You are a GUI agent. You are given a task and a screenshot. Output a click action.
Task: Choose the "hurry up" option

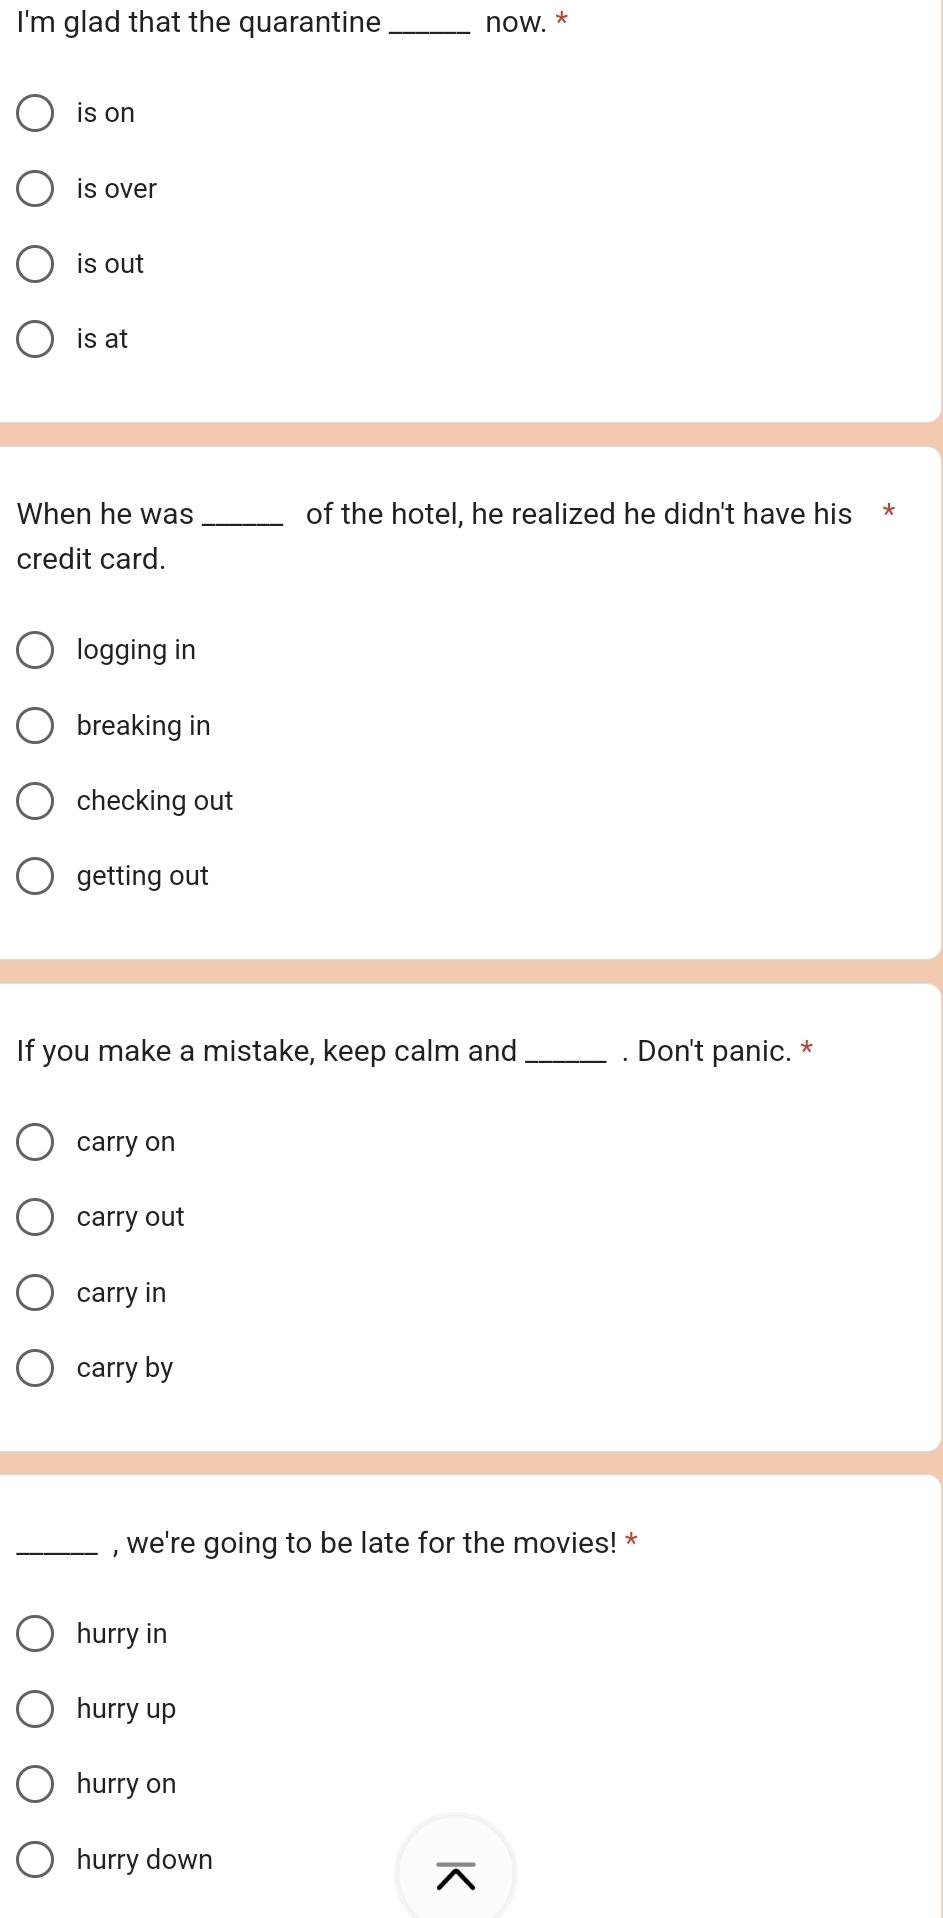[35, 1709]
